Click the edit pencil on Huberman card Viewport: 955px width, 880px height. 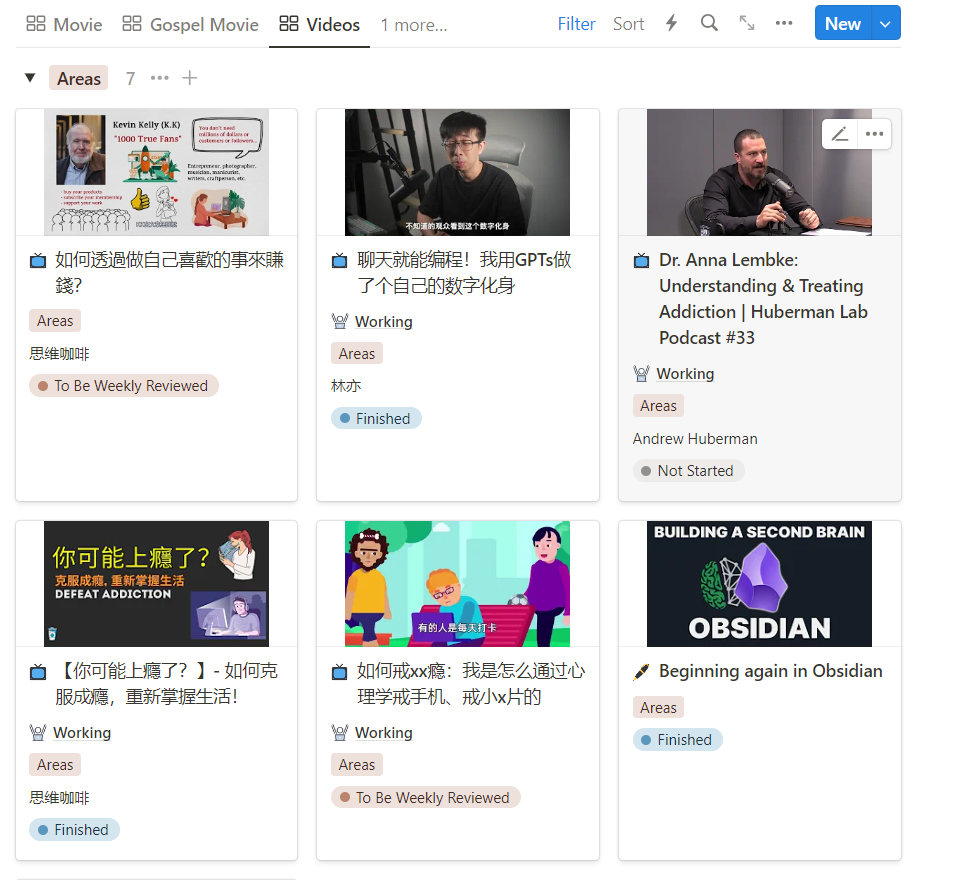(840, 134)
